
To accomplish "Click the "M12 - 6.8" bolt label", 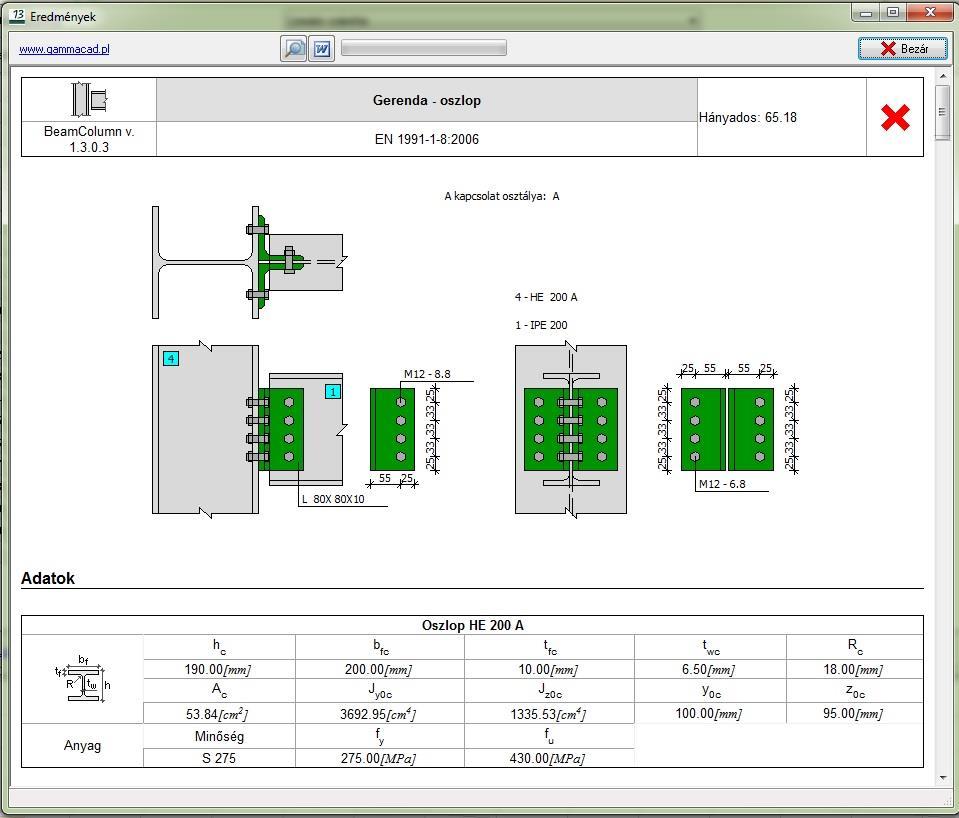I will coord(722,484).
